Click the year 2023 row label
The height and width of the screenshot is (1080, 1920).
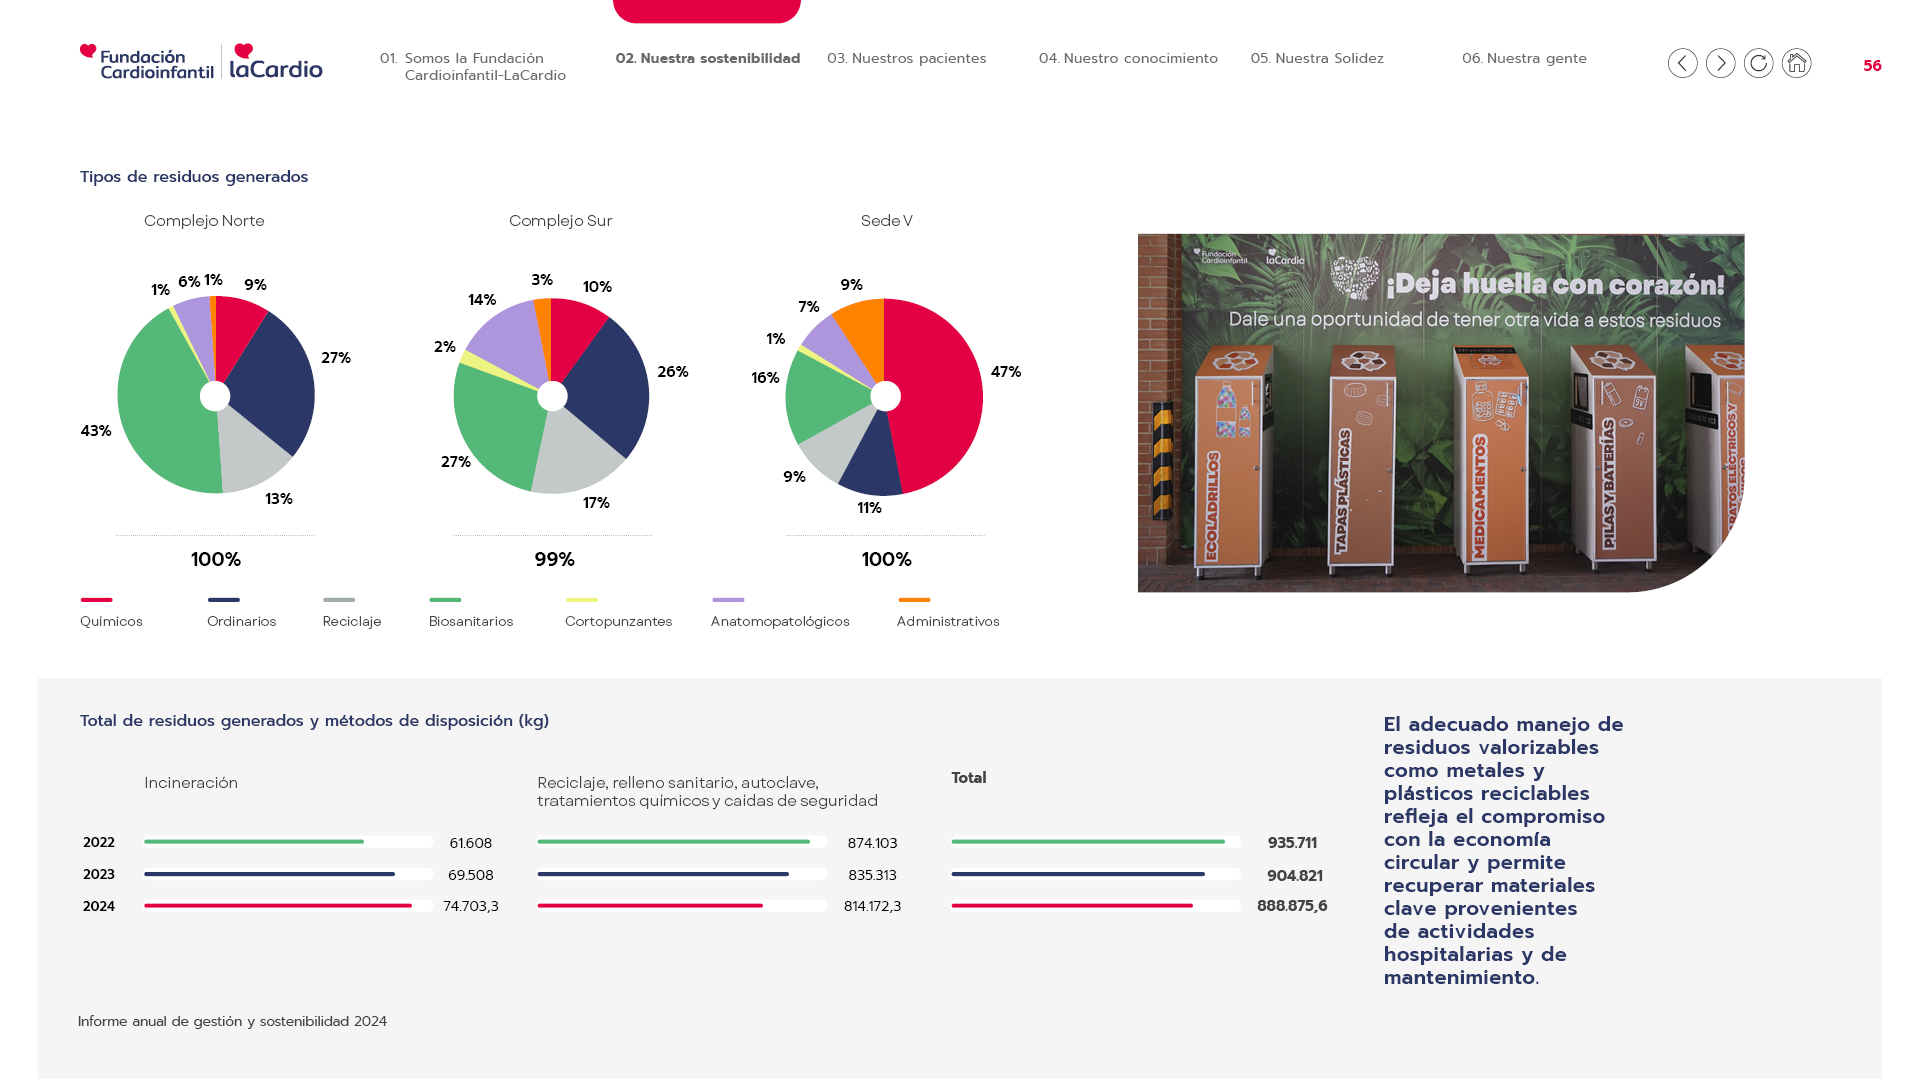(99, 875)
